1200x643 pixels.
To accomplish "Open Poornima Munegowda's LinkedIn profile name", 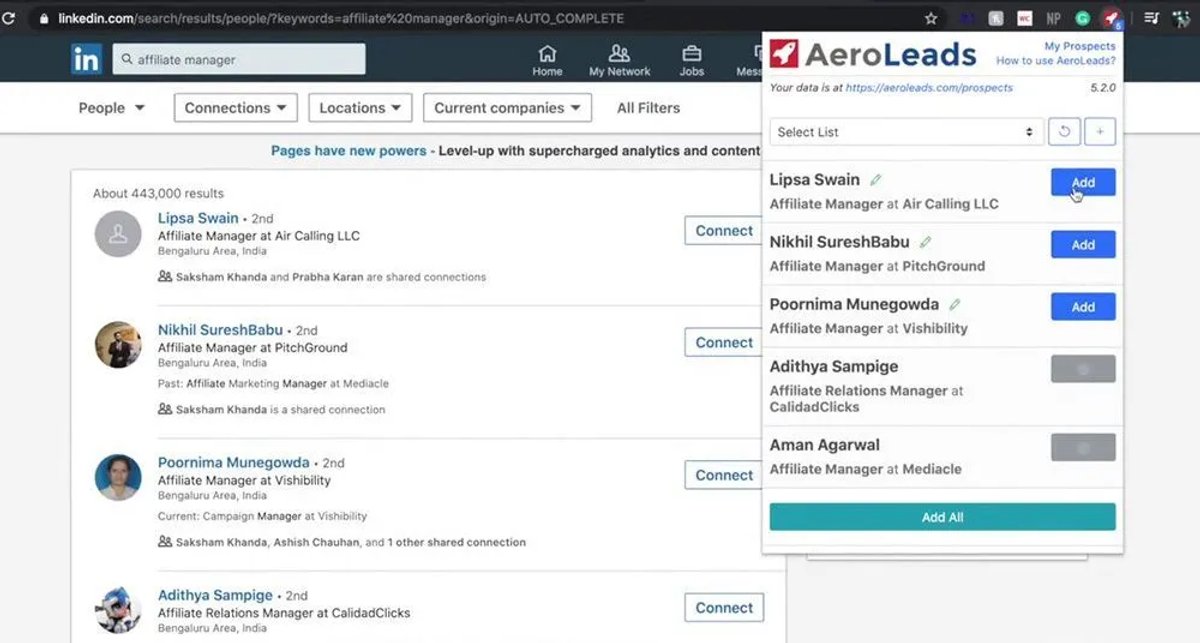I will point(234,463).
